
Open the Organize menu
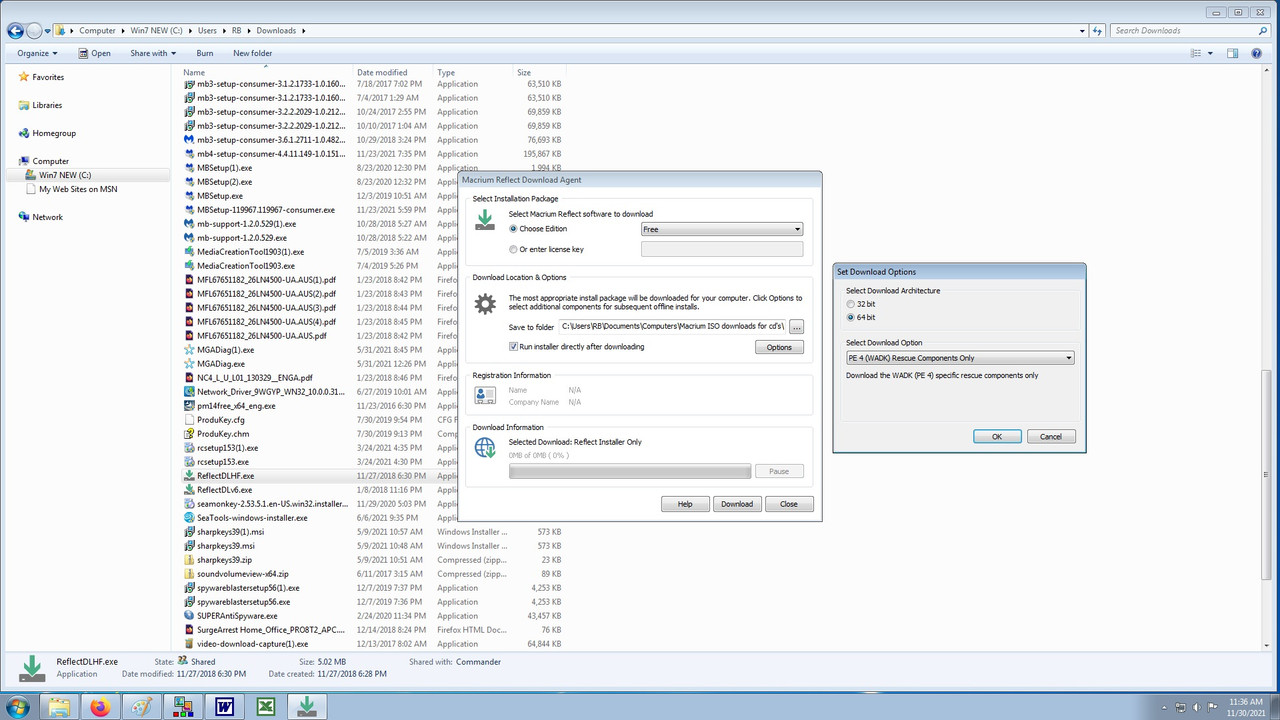[x=37, y=53]
